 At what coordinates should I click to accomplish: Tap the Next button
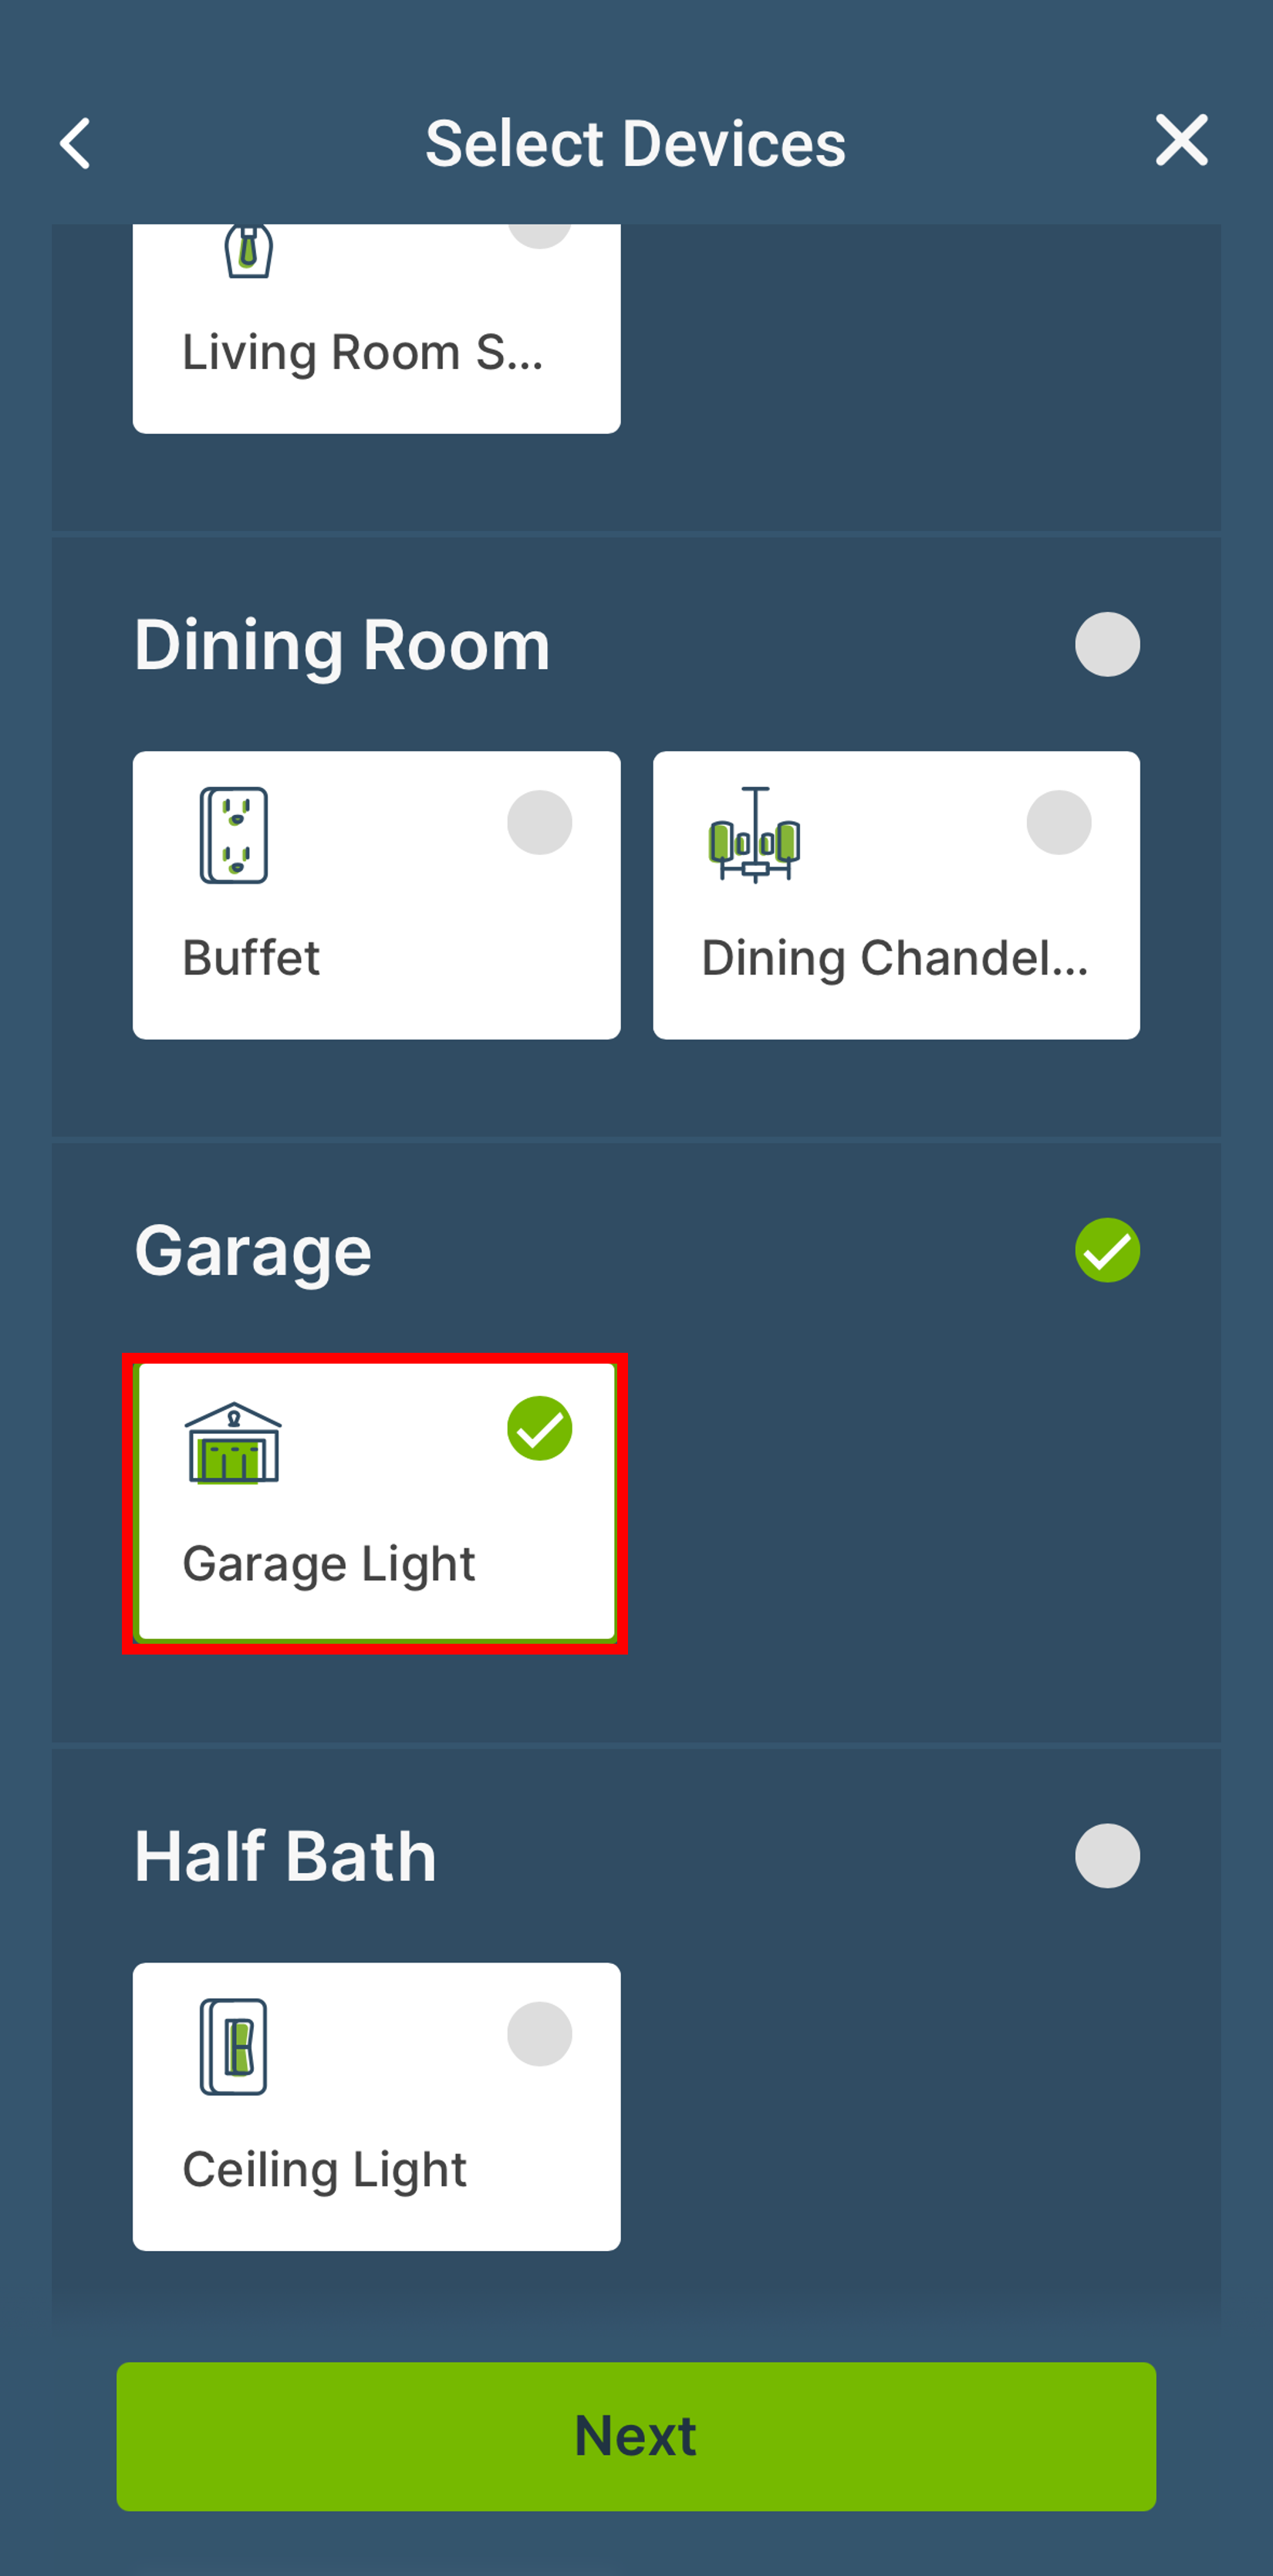click(x=636, y=2436)
